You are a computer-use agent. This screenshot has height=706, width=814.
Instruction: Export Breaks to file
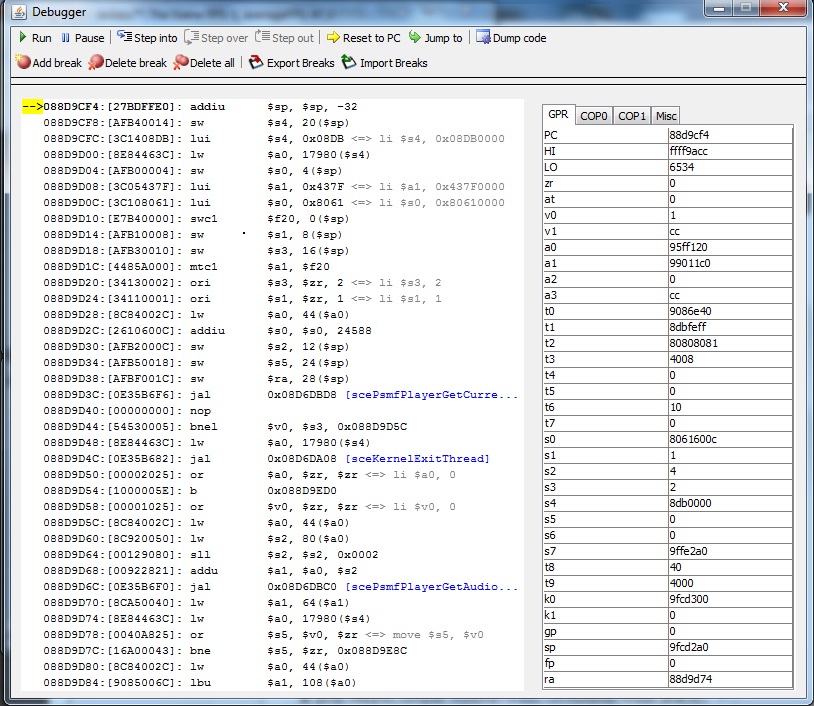click(x=291, y=63)
